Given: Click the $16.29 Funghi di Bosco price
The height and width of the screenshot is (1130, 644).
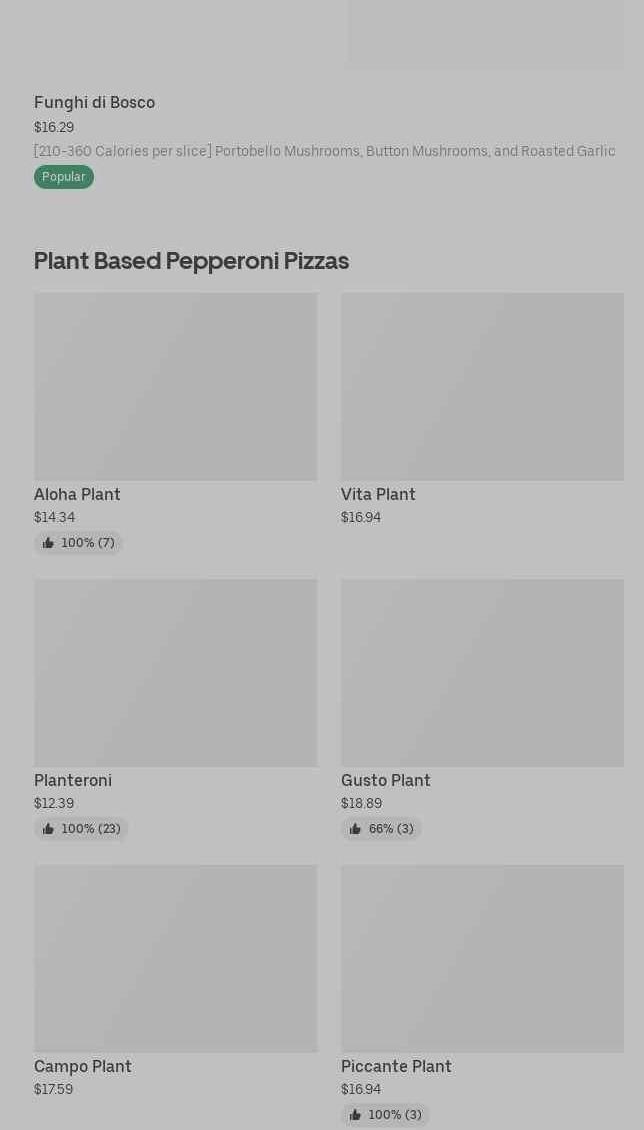Looking at the screenshot, I should point(54,128).
